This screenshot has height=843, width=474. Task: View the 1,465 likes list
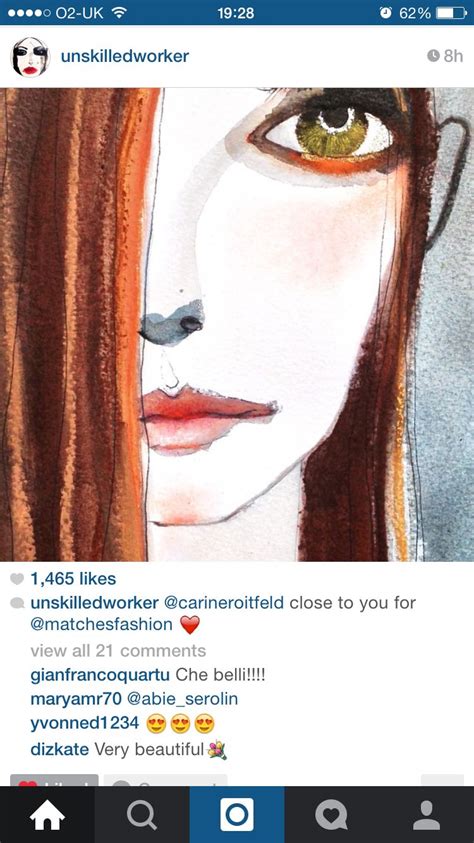pos(73,578)
